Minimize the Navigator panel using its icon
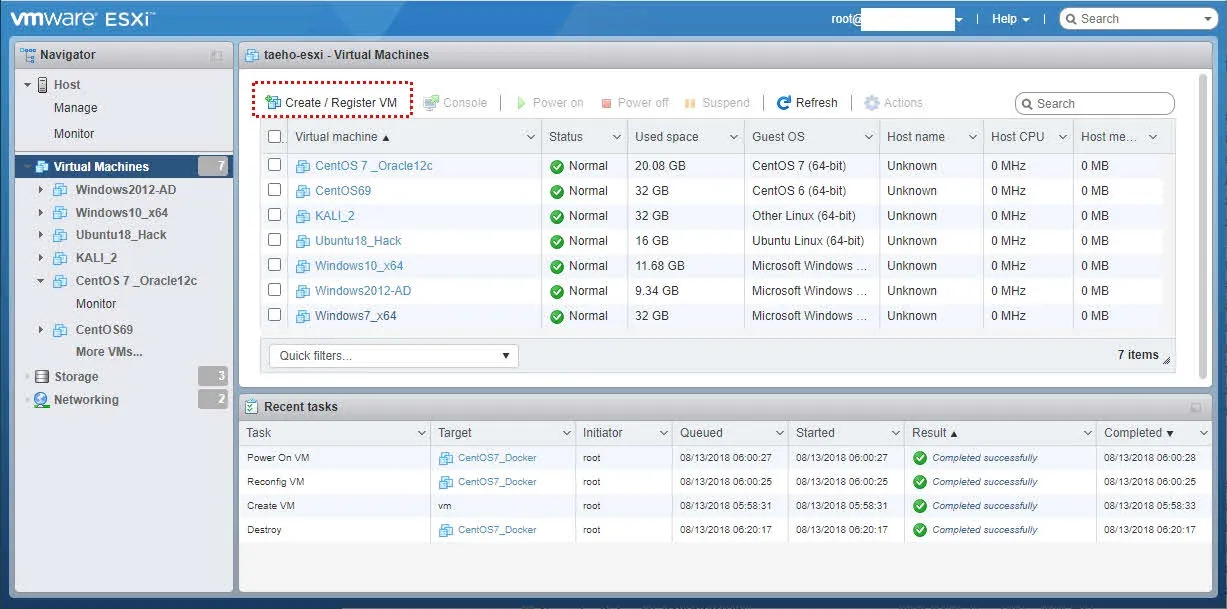Screen dimensions: 1227x609 point(216,56)
